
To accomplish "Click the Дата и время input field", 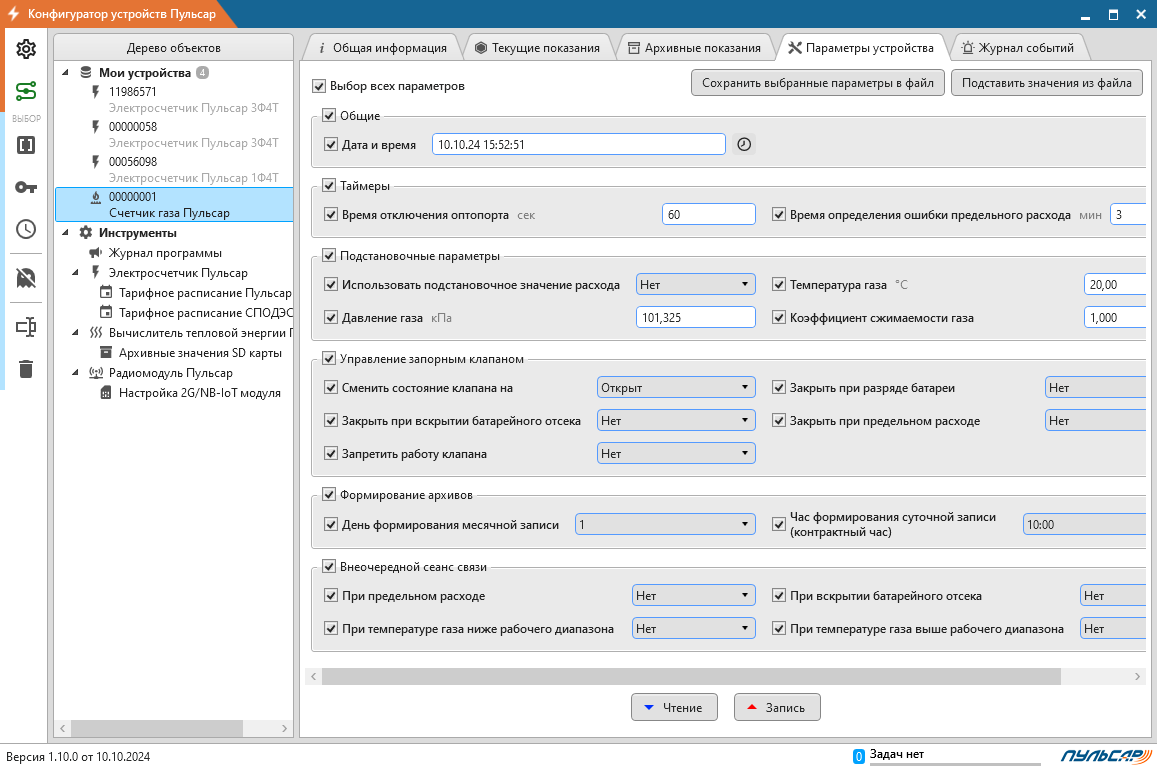I will (x=578, y=144).
